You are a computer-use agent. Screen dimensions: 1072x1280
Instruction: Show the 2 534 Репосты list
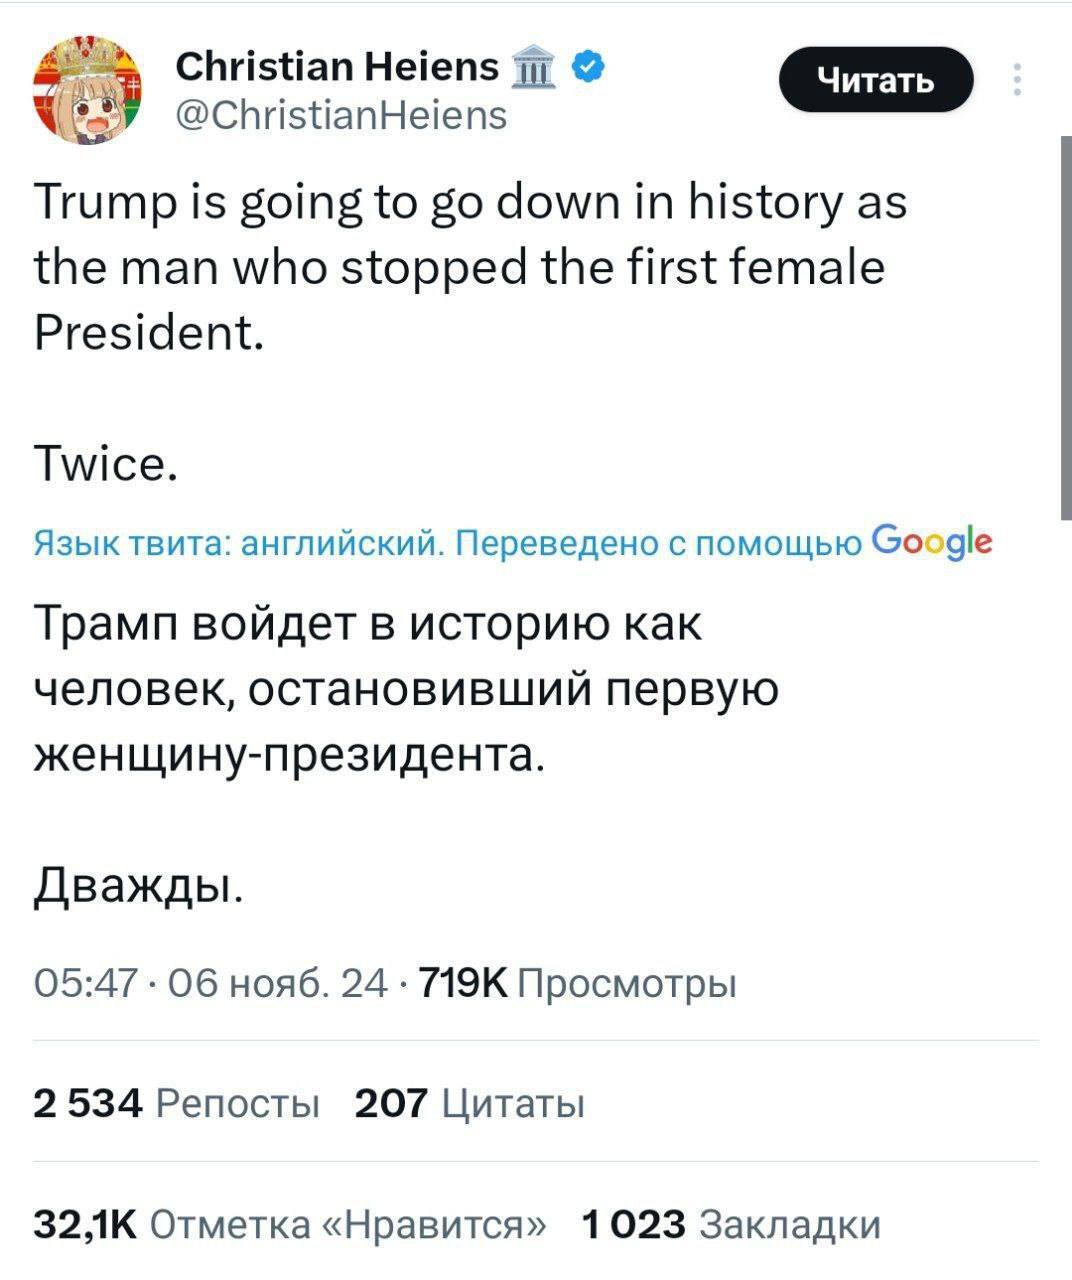tap(176, 1104)
